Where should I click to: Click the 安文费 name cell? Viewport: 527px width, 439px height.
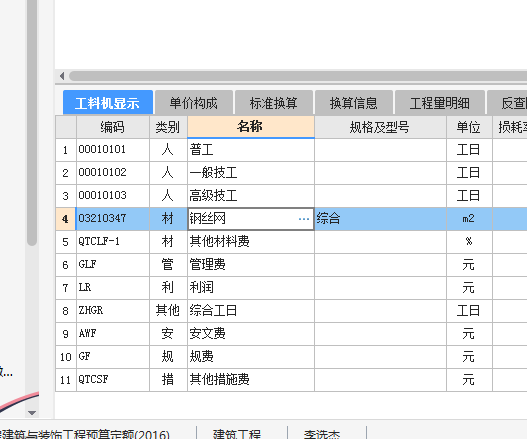(251, 334)
